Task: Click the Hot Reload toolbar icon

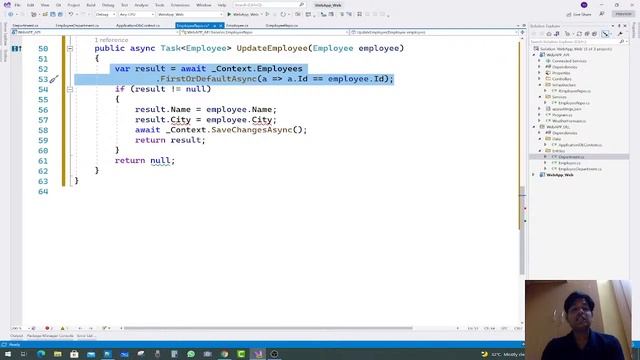Action: (x=283, y=14)
